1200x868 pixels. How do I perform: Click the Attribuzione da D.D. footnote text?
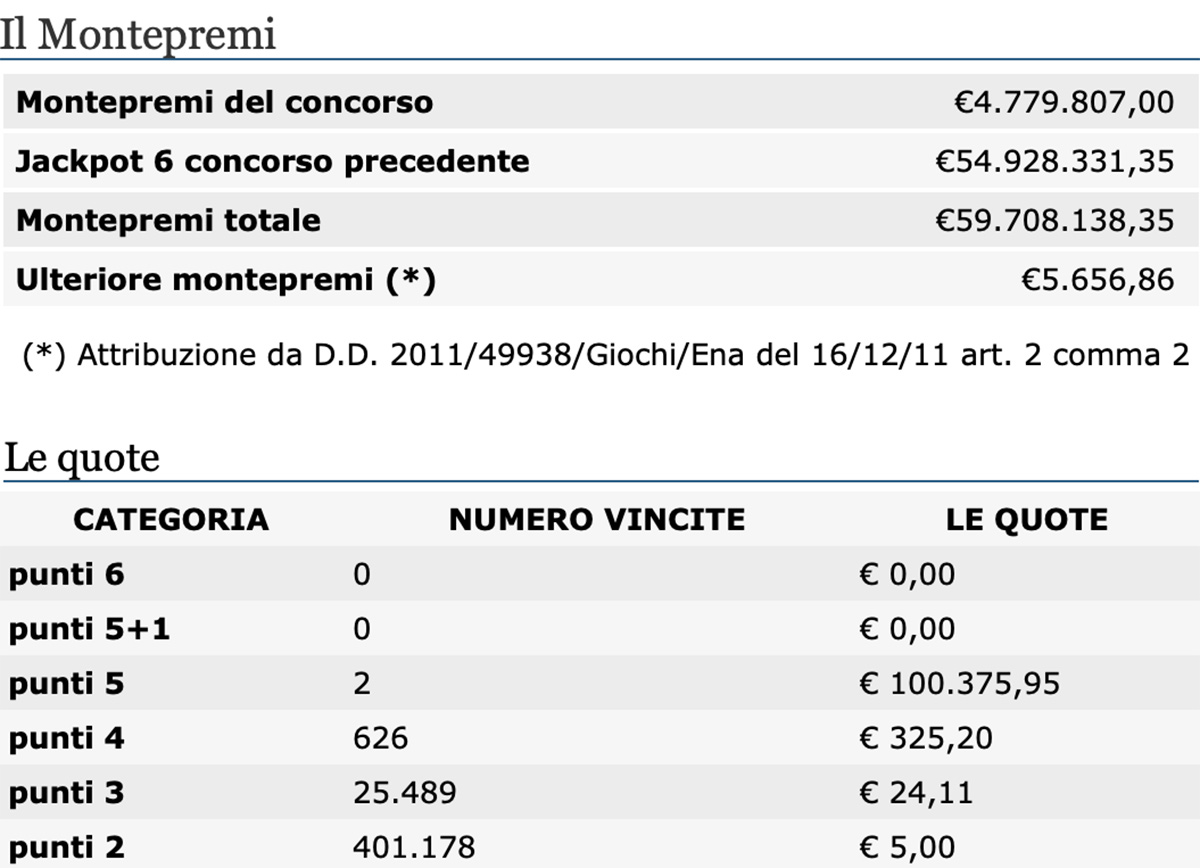(x=606, y=355)
